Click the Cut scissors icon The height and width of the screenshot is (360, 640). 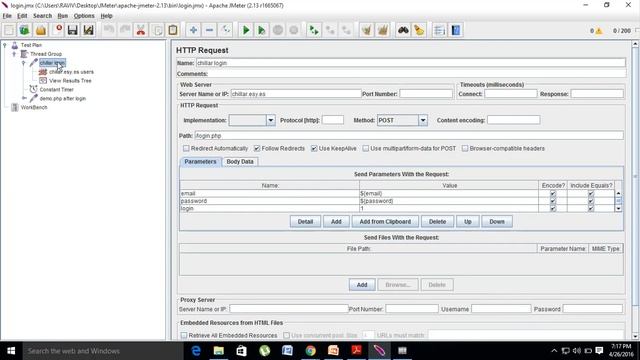pos(141,30)
